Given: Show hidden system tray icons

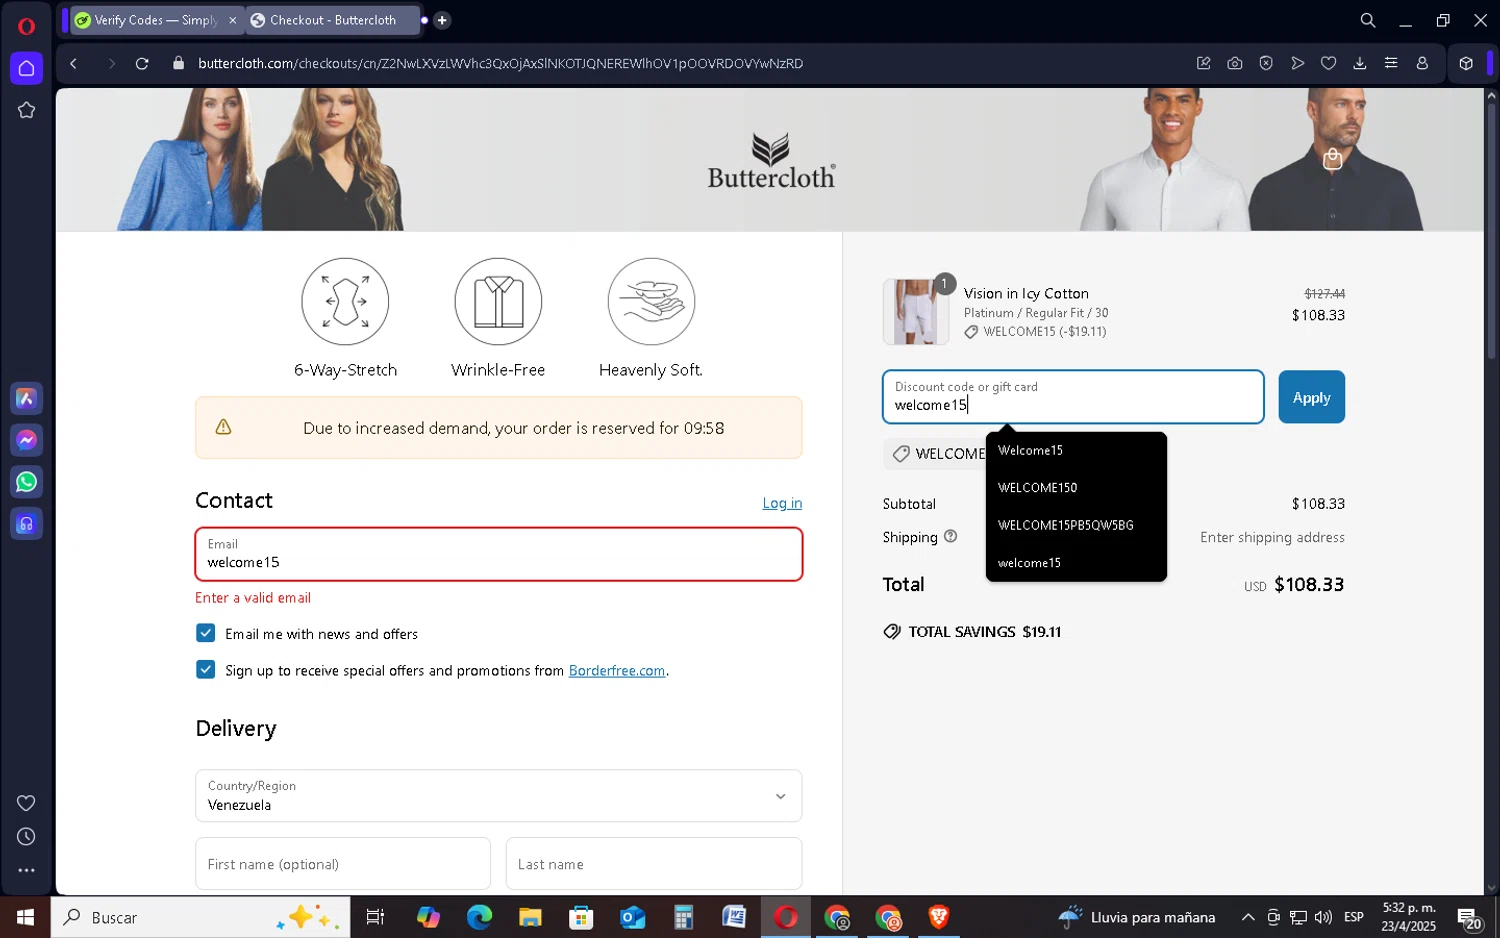Looking at the screenshot, I should [x=1248, y=917].
